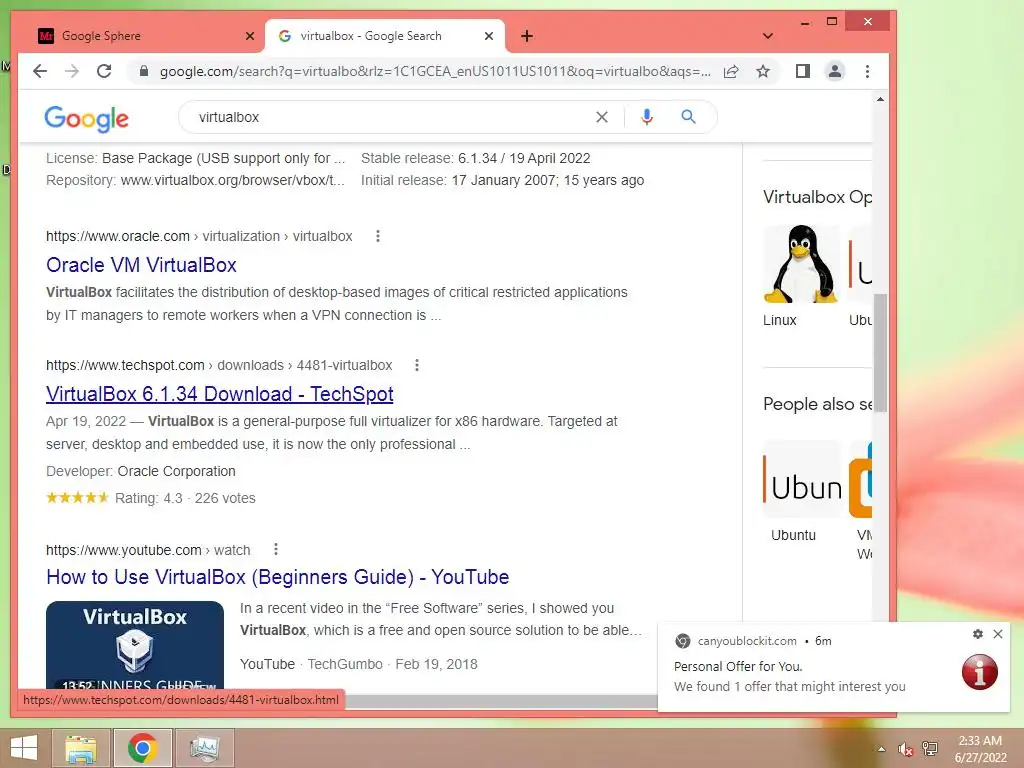
Task: Click the Oracle Corporation developer text
Action: [x=176, y=471]
